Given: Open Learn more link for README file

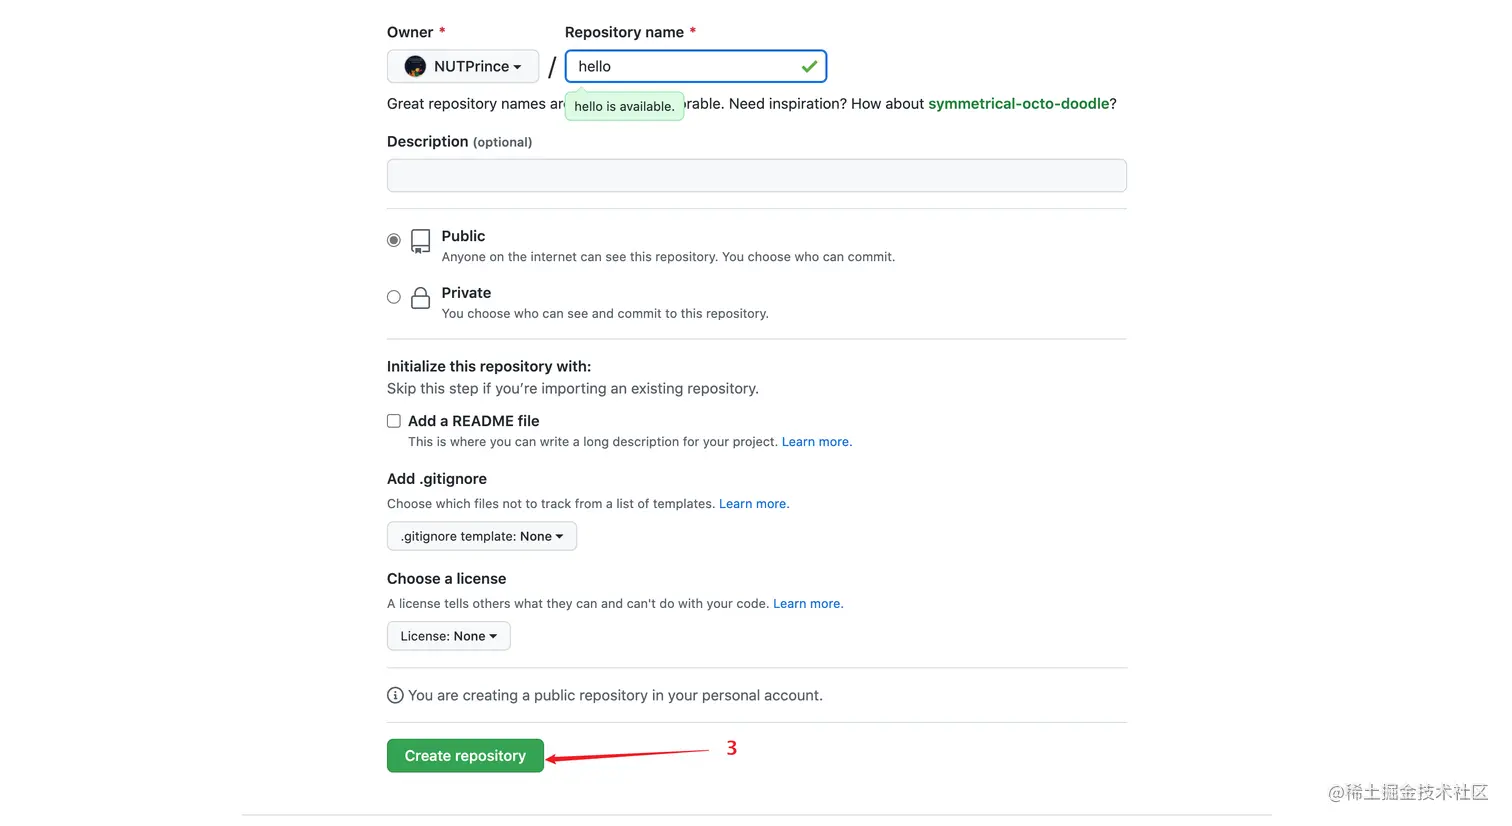Looking at the screenshot, I should pos(816,442).
